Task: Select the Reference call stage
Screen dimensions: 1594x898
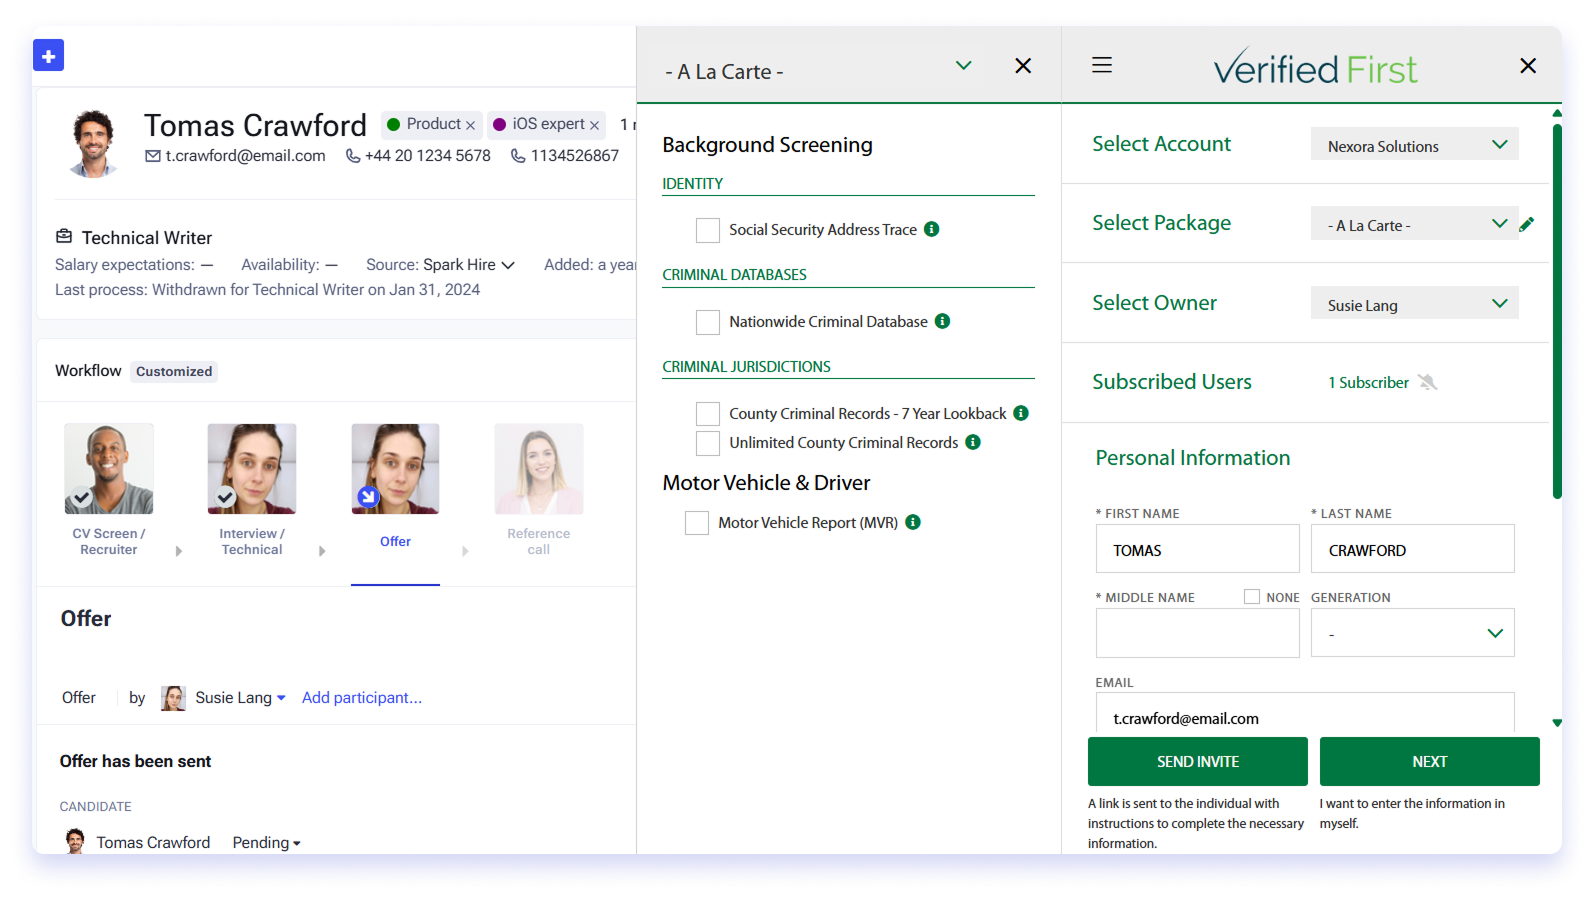Action: click(539, 490)
